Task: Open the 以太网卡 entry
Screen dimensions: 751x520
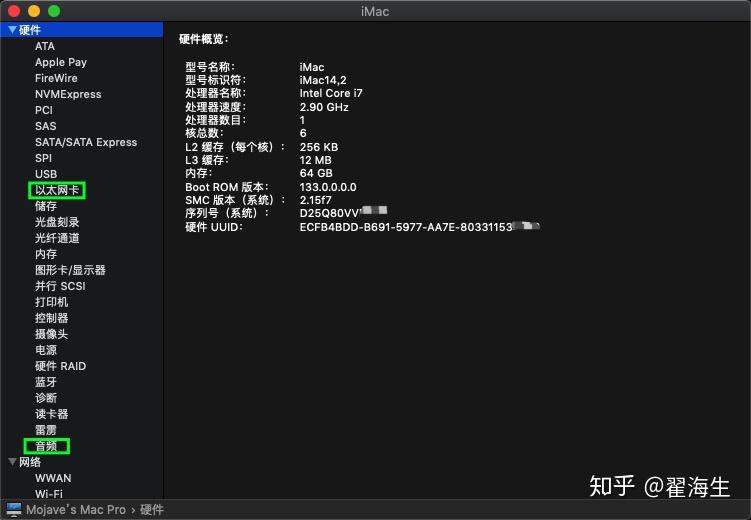Action: [x=57, y=190]
